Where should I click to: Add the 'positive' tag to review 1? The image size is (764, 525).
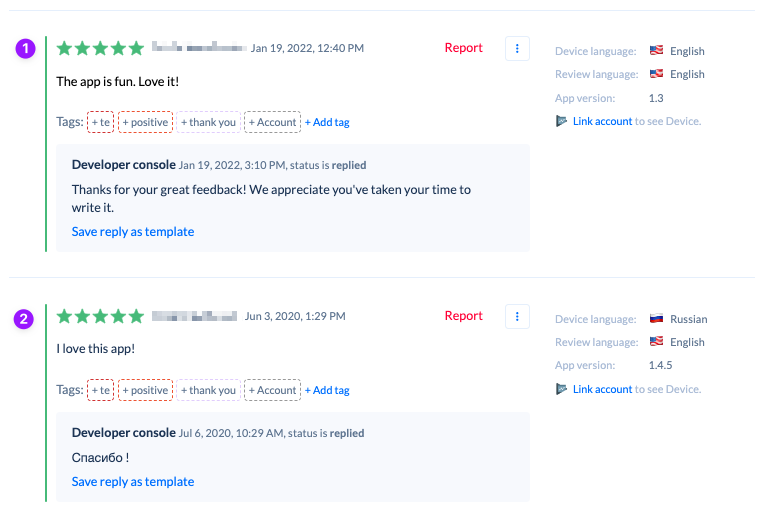pos(146,122)
